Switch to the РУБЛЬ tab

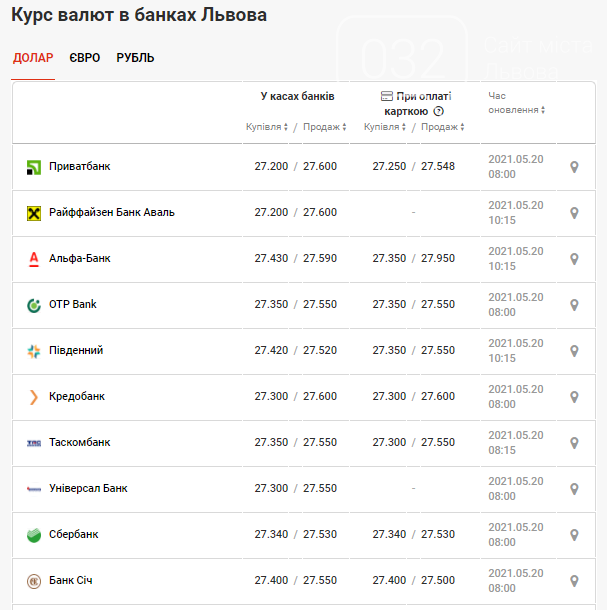coord(135,58)
